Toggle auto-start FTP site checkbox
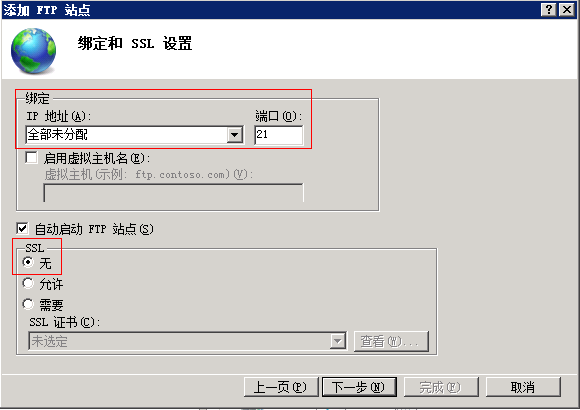 [x=22, y=228]
